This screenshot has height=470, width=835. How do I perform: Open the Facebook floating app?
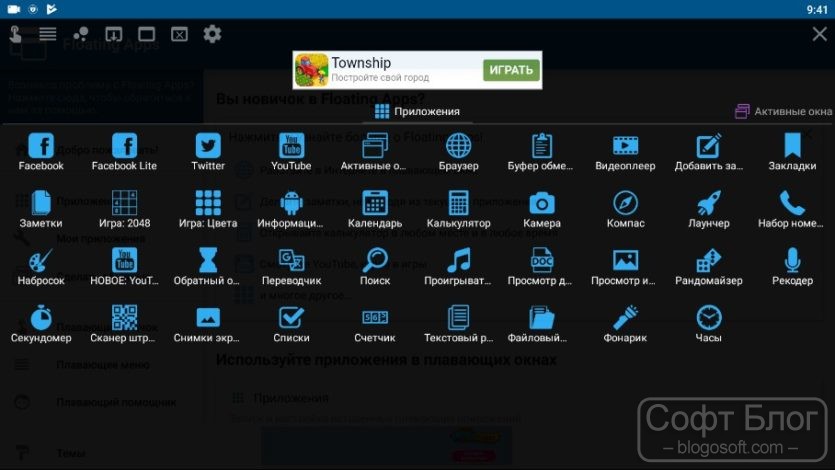41,152
